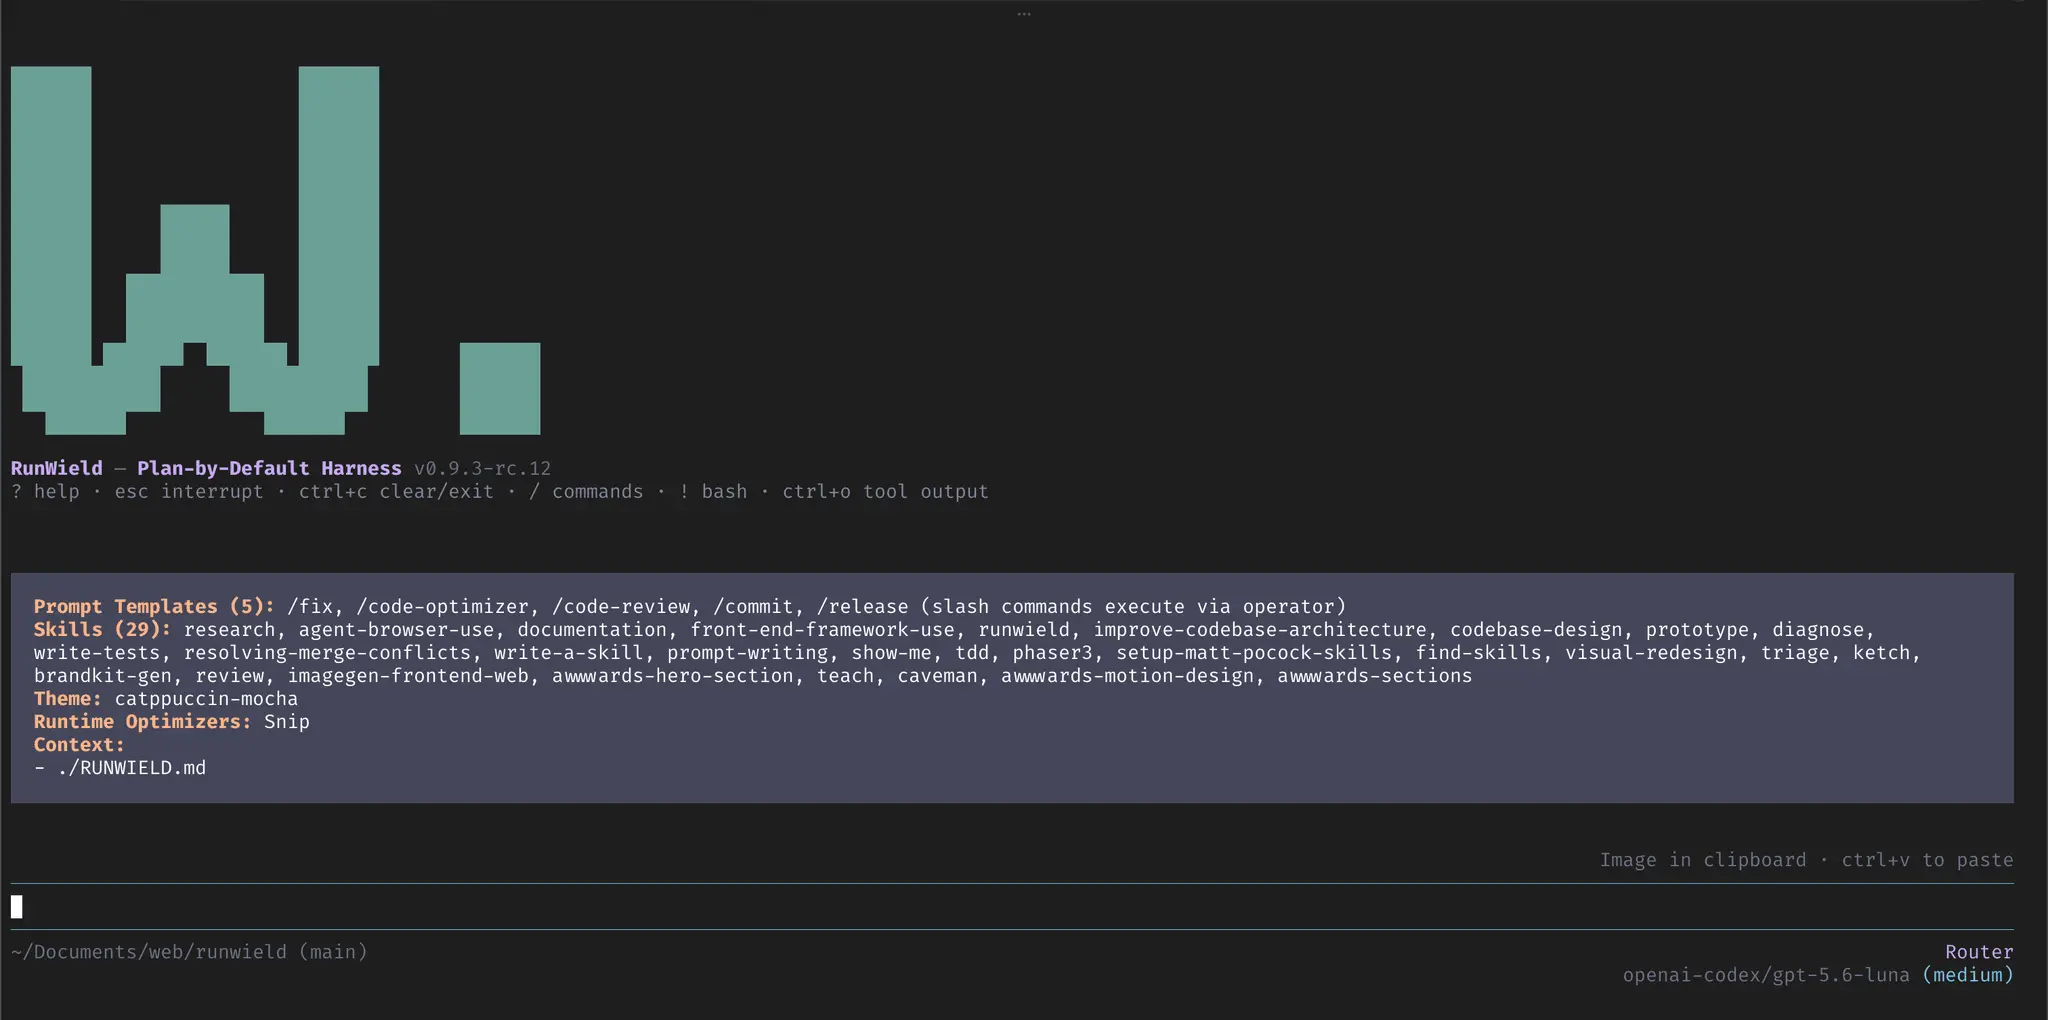
Task: Click the prompt input line cursor
Action: [x=17, y=907]
